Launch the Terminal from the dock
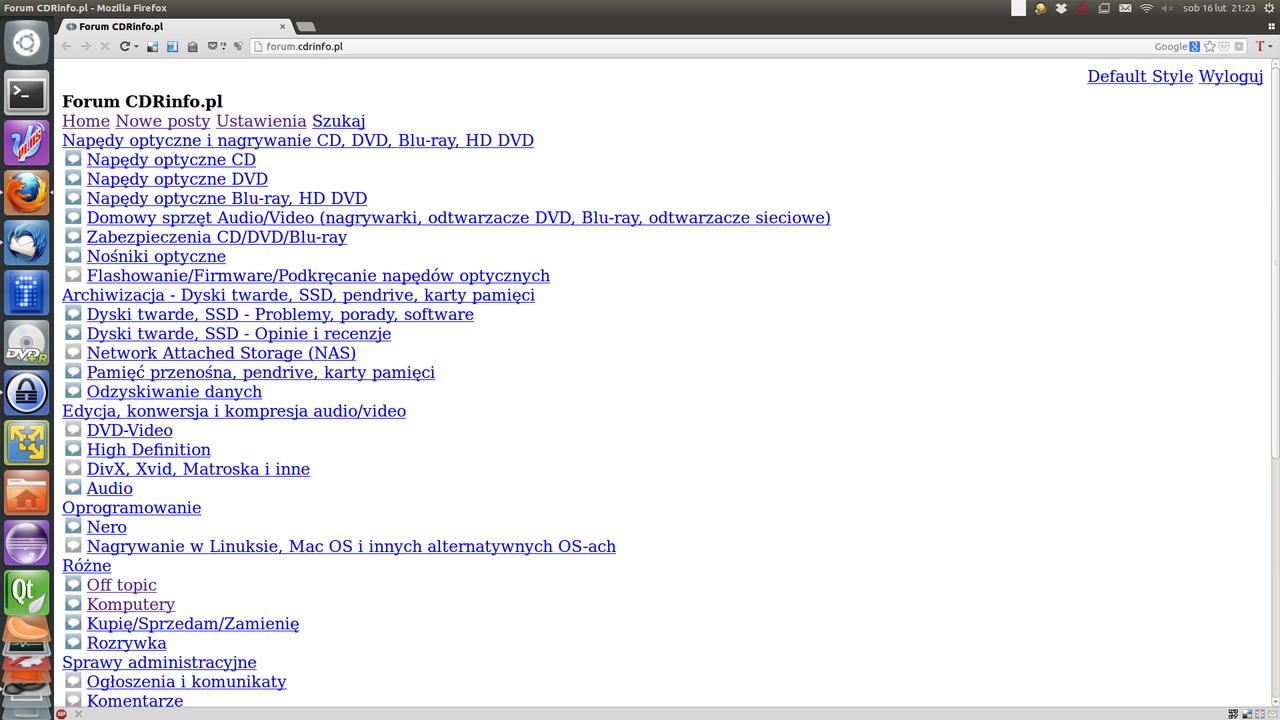 pos(26,94)
